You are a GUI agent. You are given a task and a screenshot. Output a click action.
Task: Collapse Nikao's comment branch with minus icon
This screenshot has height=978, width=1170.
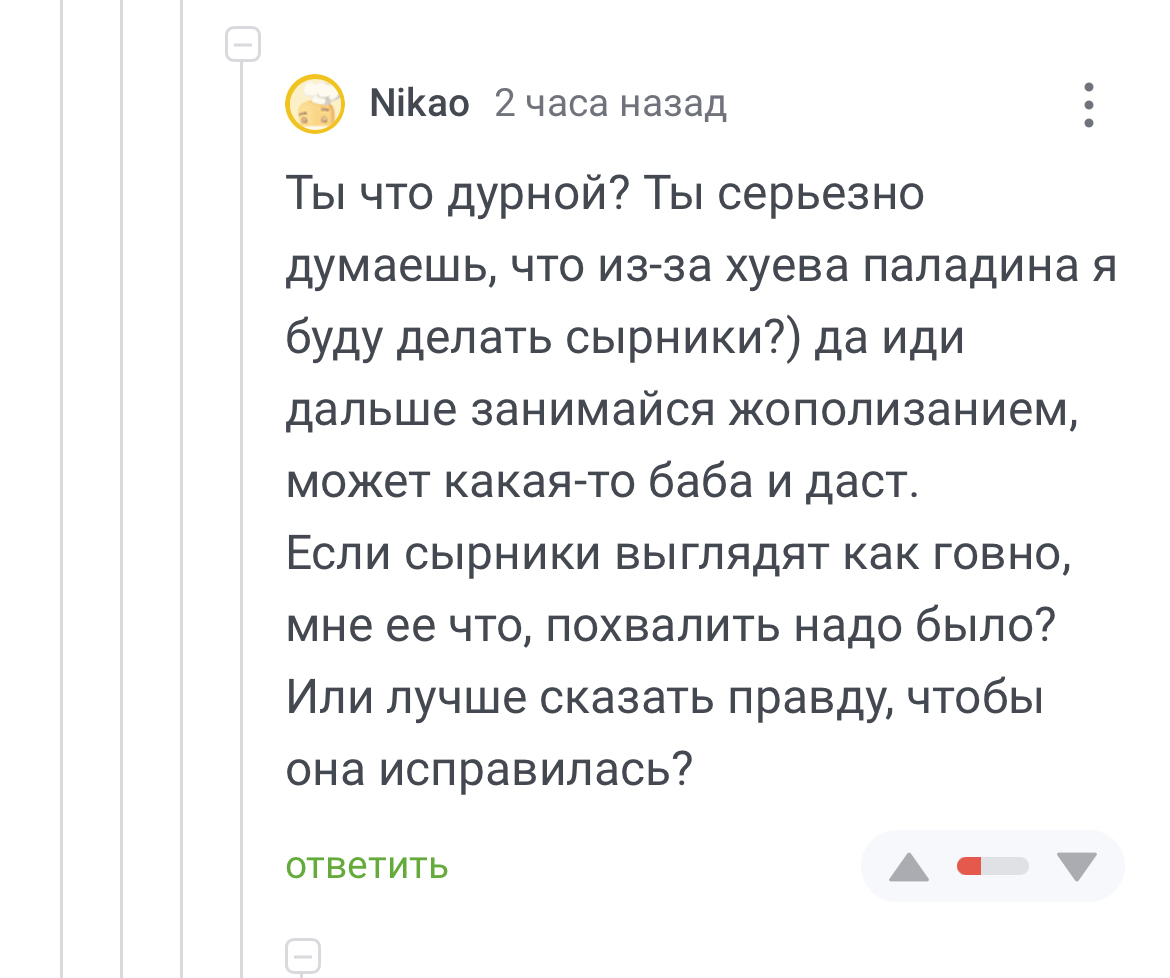[x=243, y=44]
